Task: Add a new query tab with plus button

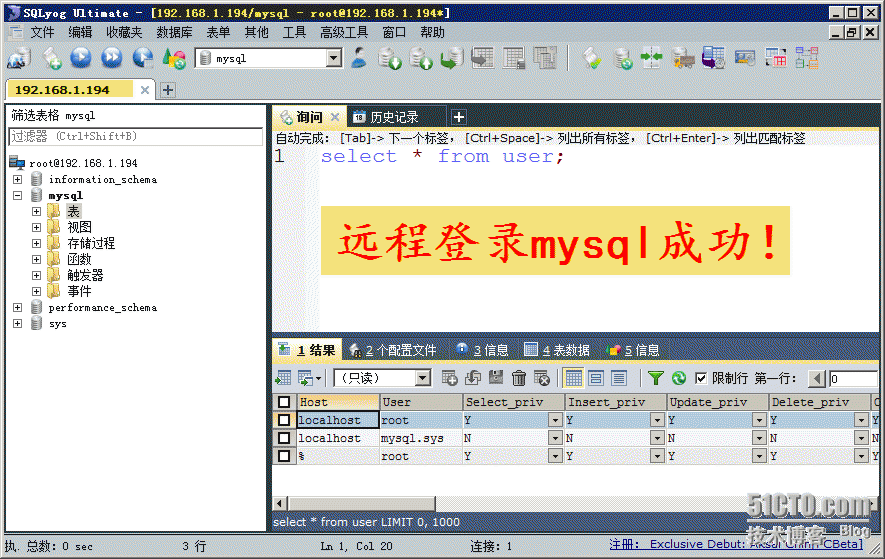Action: click(459, 117)
